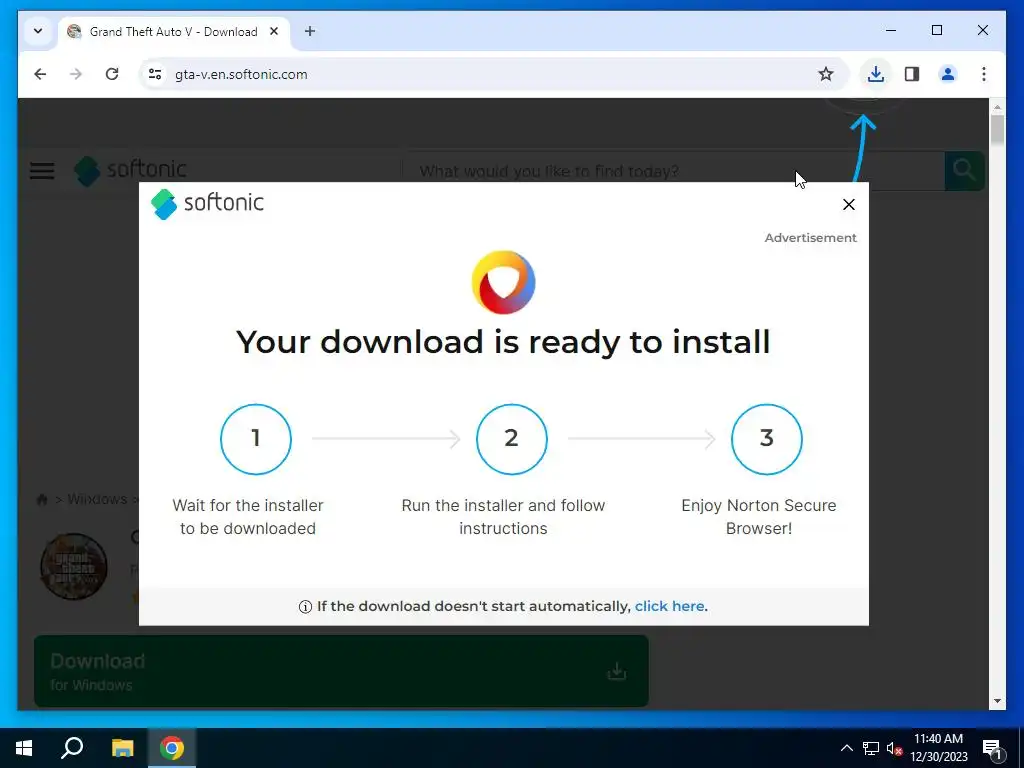Select the Grand Theft Auto V tab
Screen dimensions: 1024x768
[174, 32]
